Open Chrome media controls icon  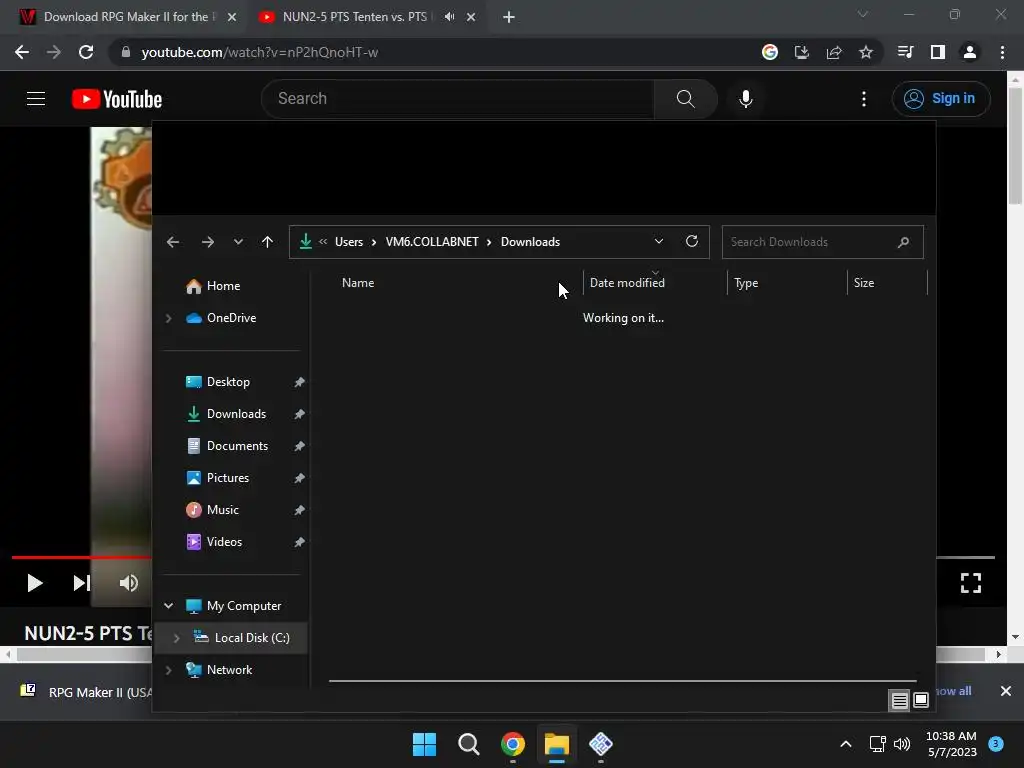pyautogui.click(x=905, y=52)
